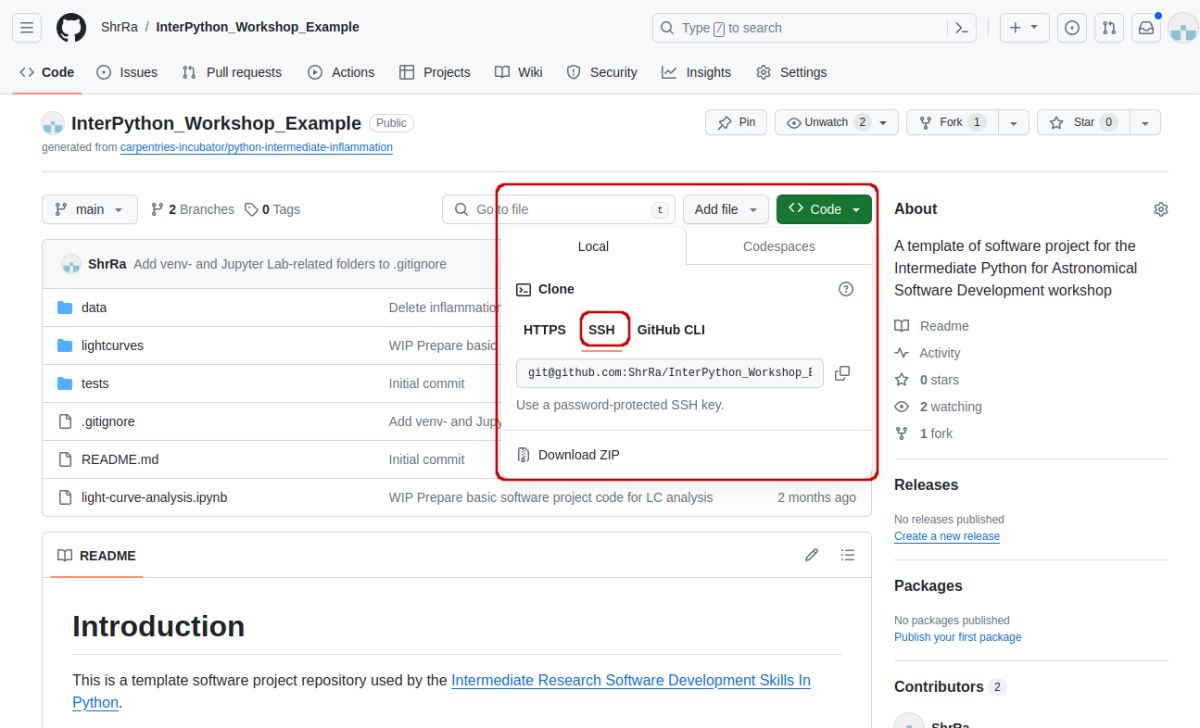Screen dimensions: 1200x728
Task: Focus the Go to file search box
Action: coord(559,209)
